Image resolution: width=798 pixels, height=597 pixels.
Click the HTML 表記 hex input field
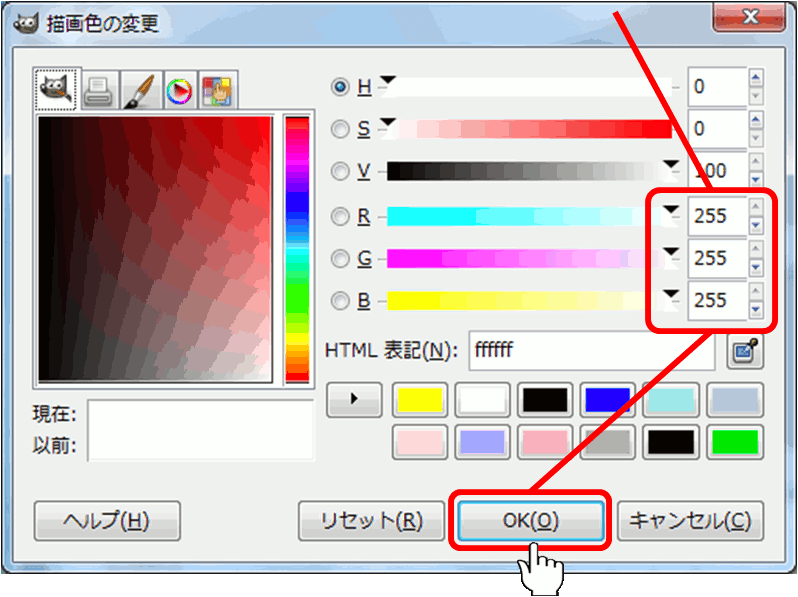[590, 351]
